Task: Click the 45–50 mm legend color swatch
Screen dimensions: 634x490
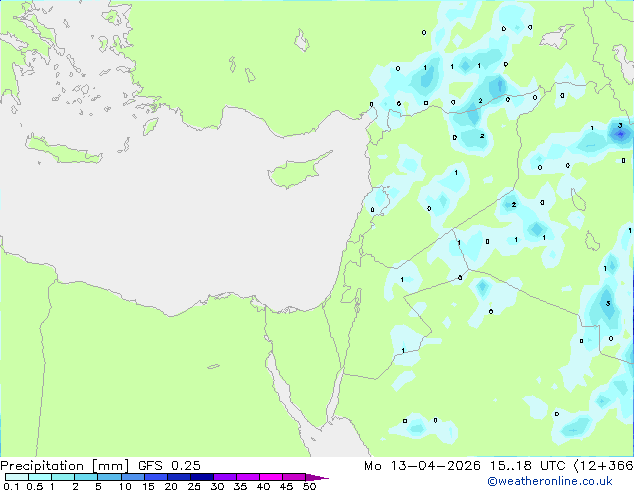Action: click(x=294, y=477)
